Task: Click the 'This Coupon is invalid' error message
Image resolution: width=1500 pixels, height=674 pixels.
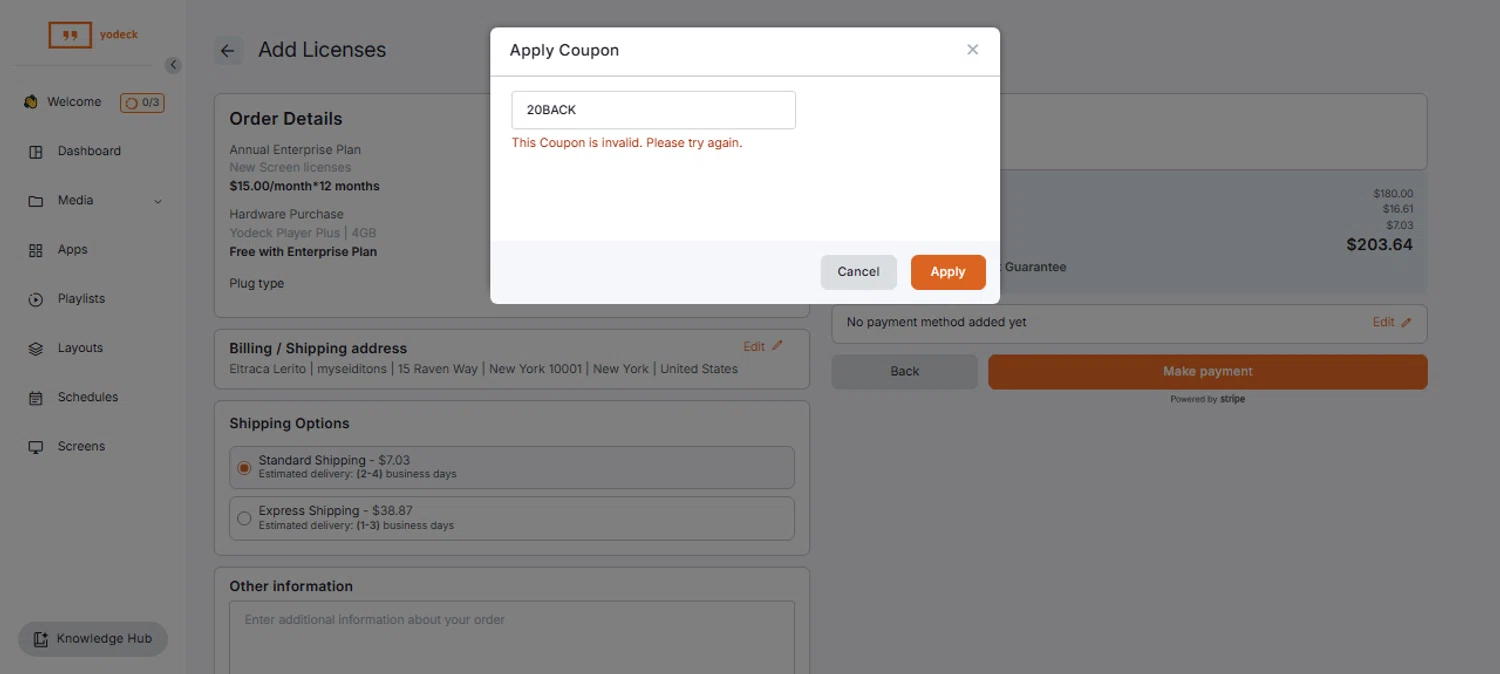Action: point(627,143)
